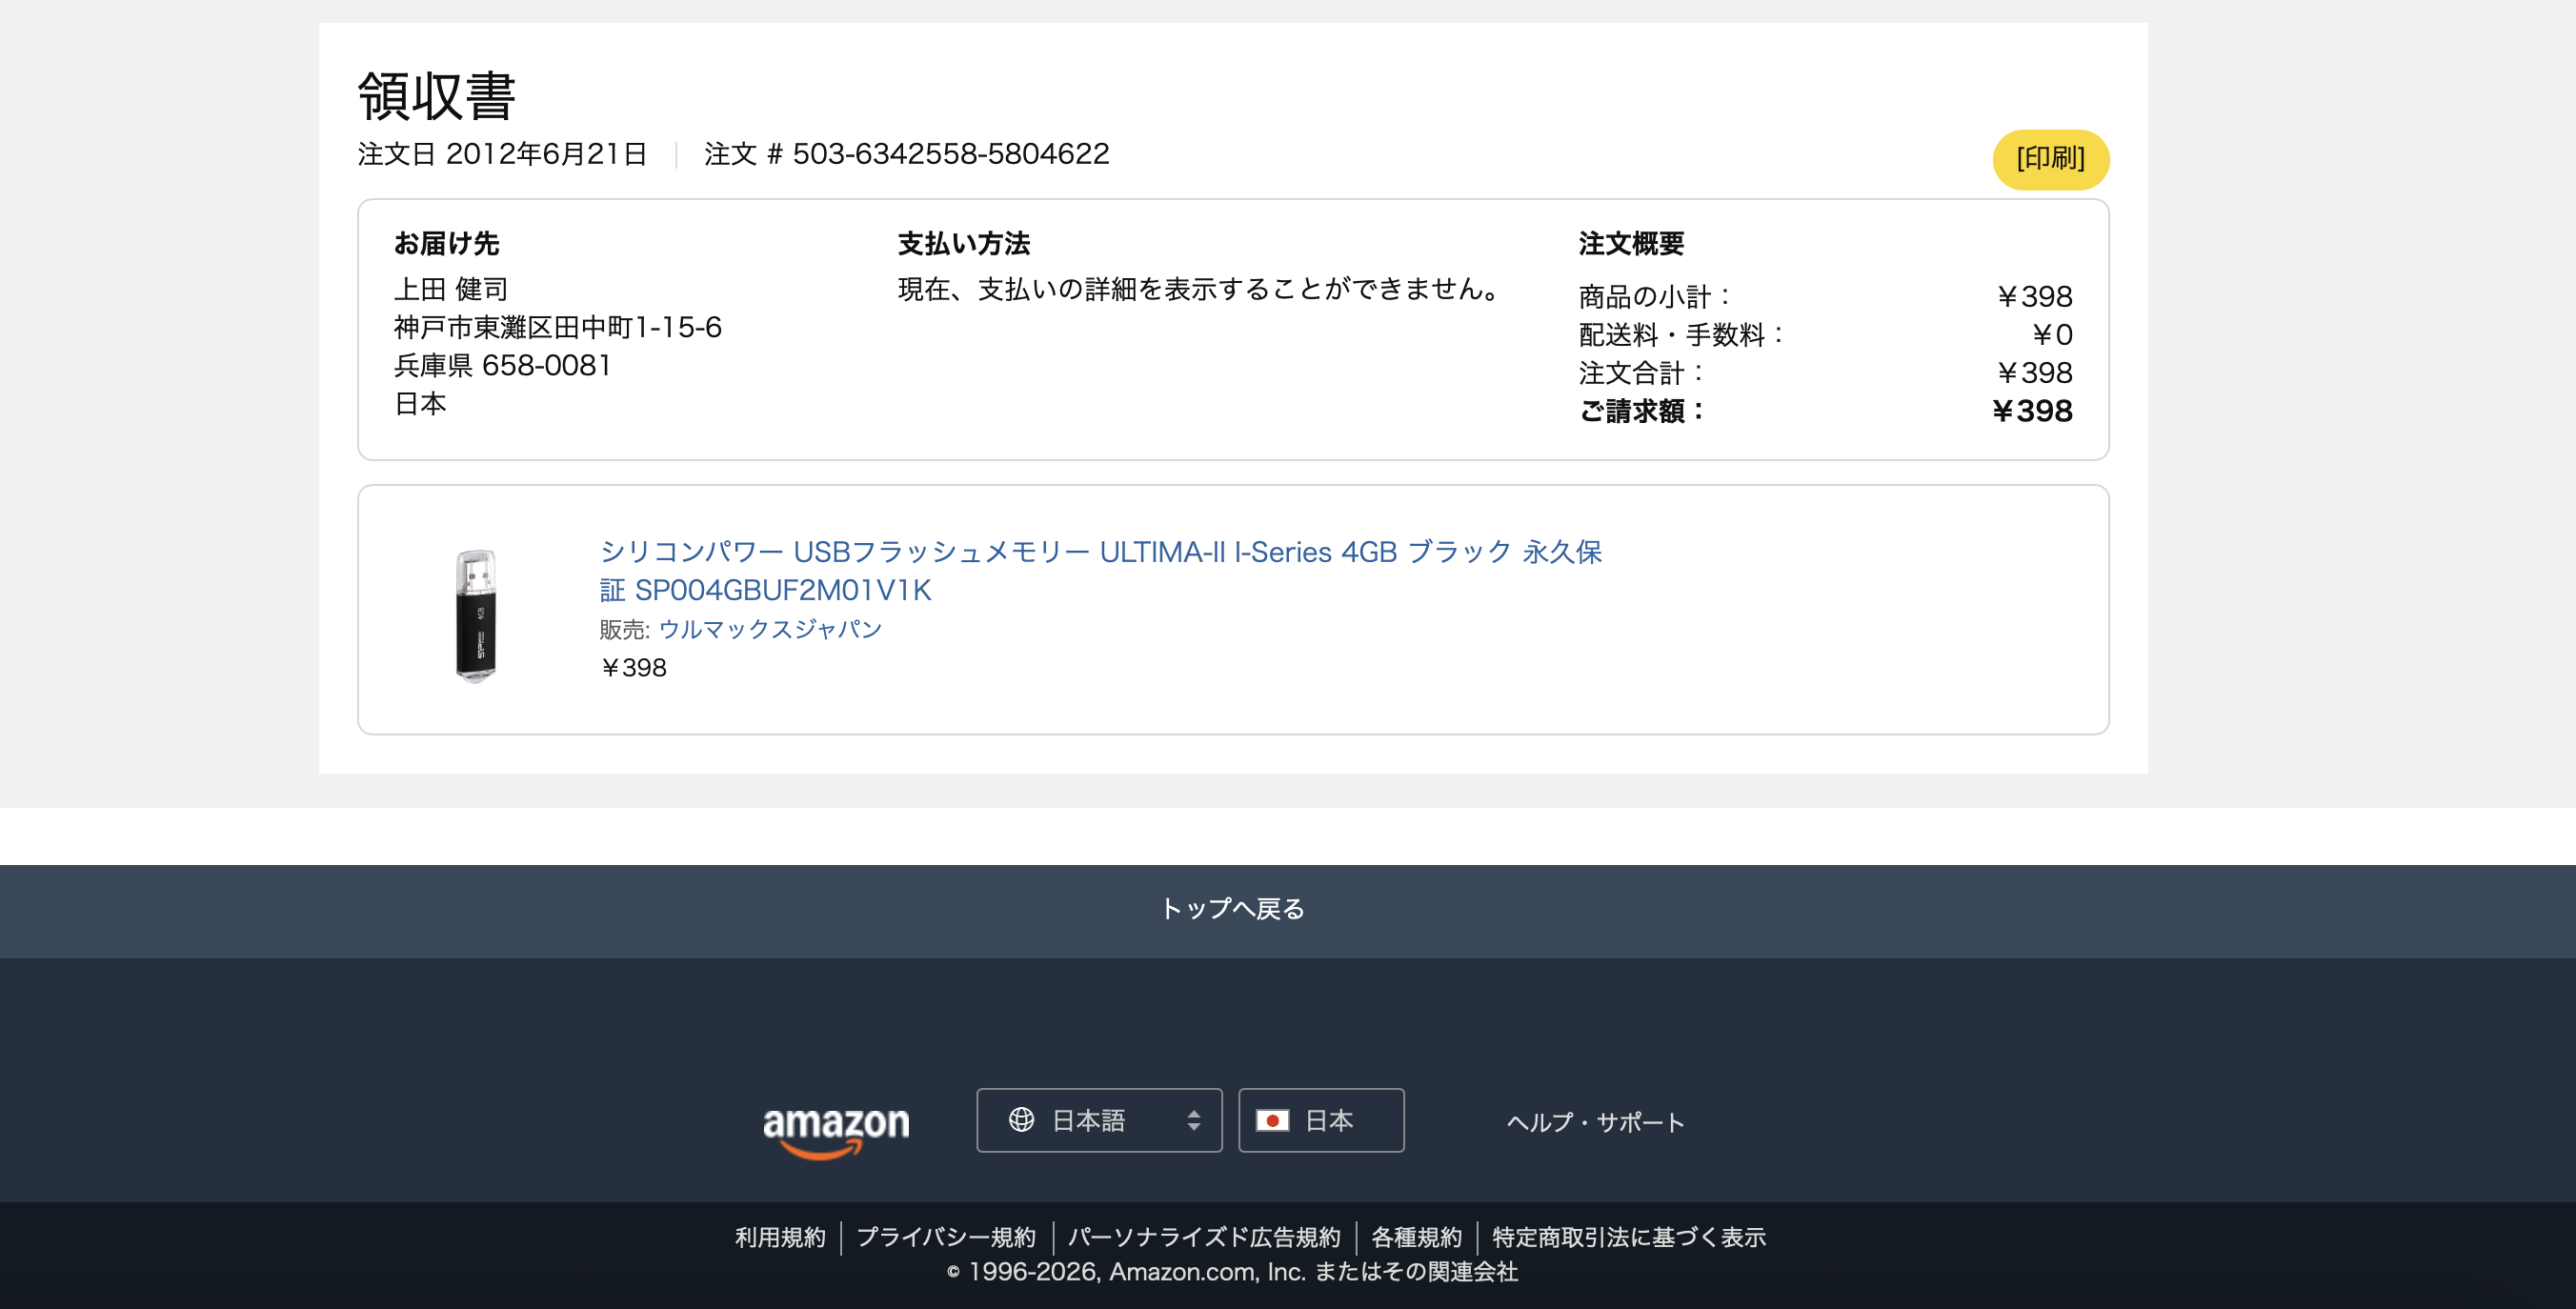This screenshot has width=2576, height=1309.
Task: Click the 領収書 receipt heading
Action: tap(436, 96)
